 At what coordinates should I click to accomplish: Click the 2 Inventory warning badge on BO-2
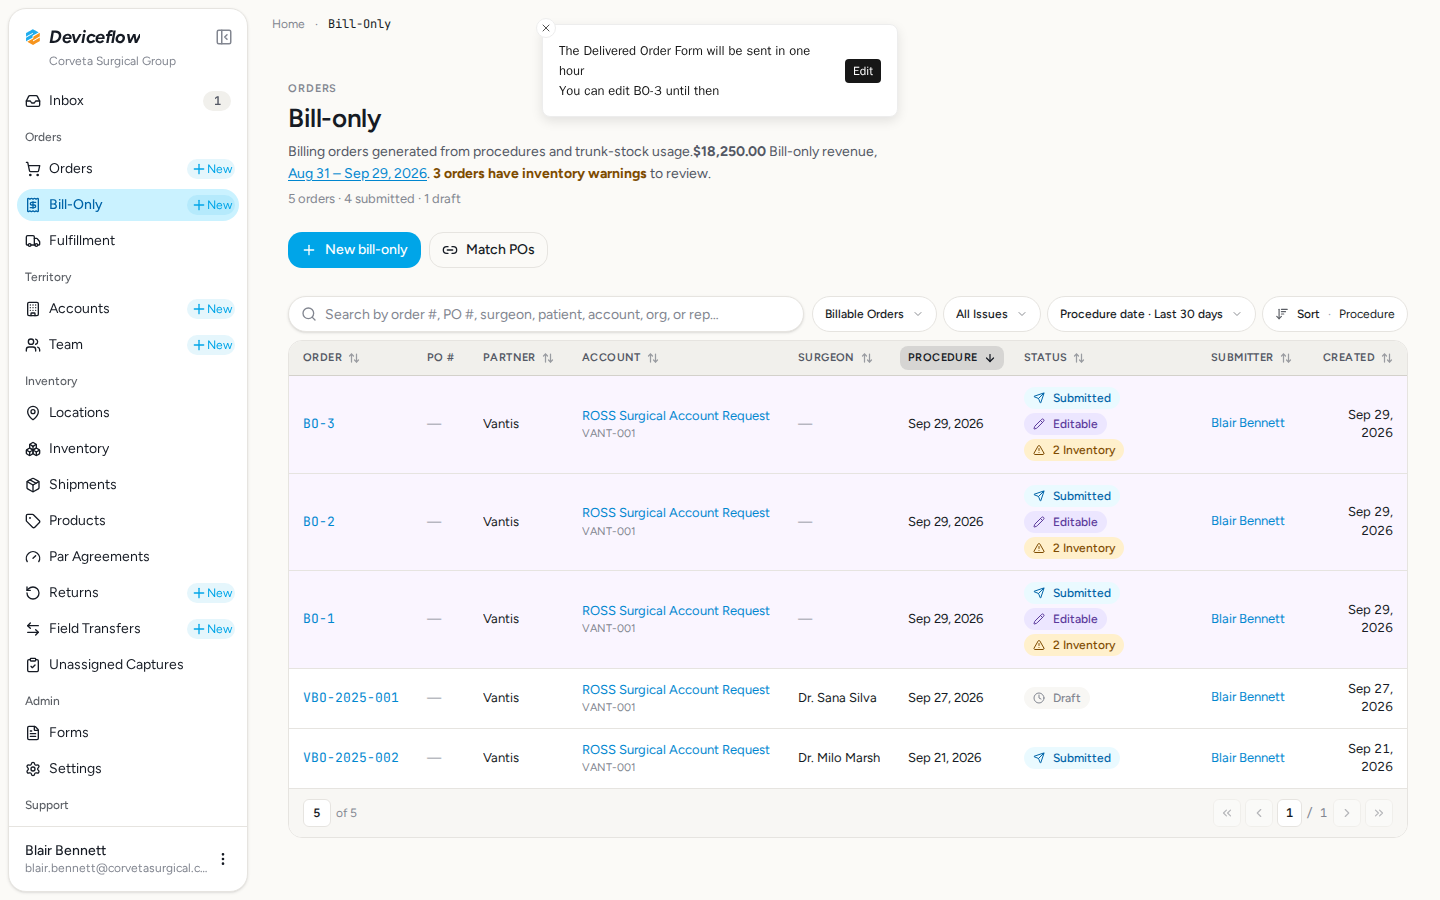tap(1074, 548)
